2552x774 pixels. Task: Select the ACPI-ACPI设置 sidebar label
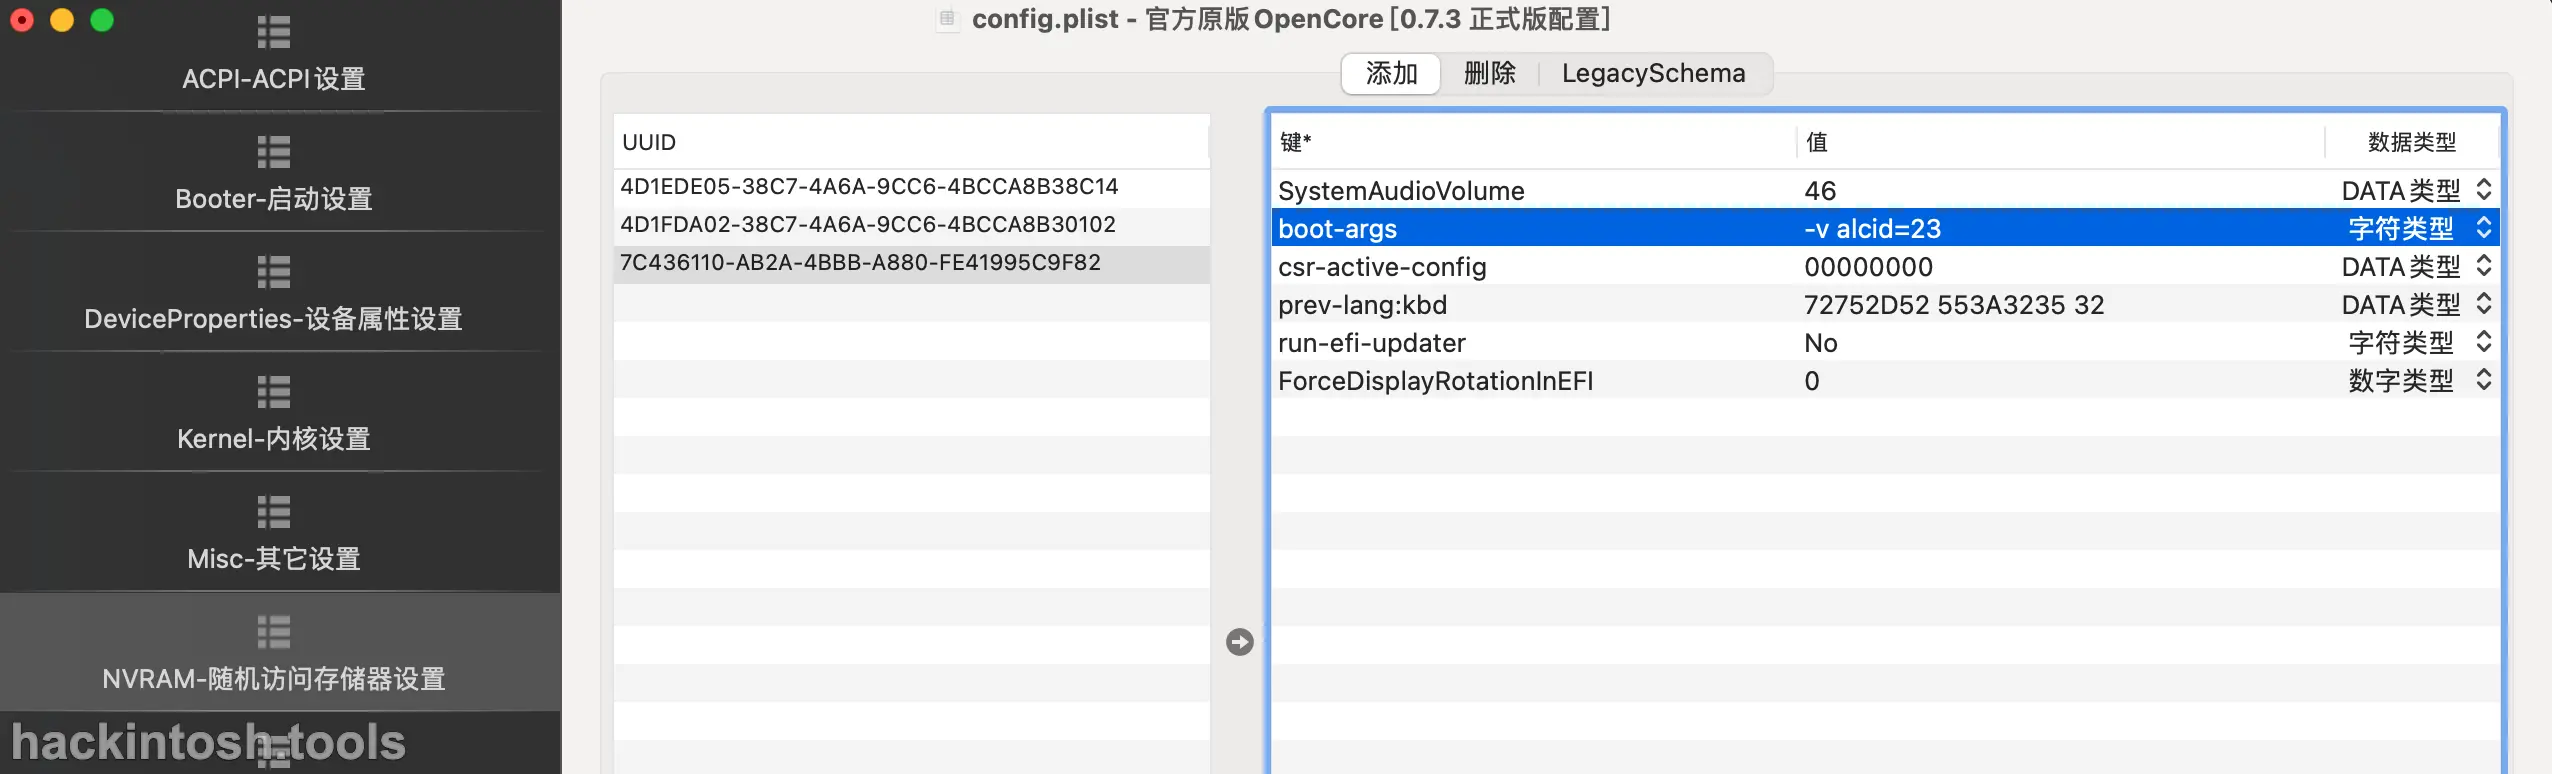(x=273, y=79)
